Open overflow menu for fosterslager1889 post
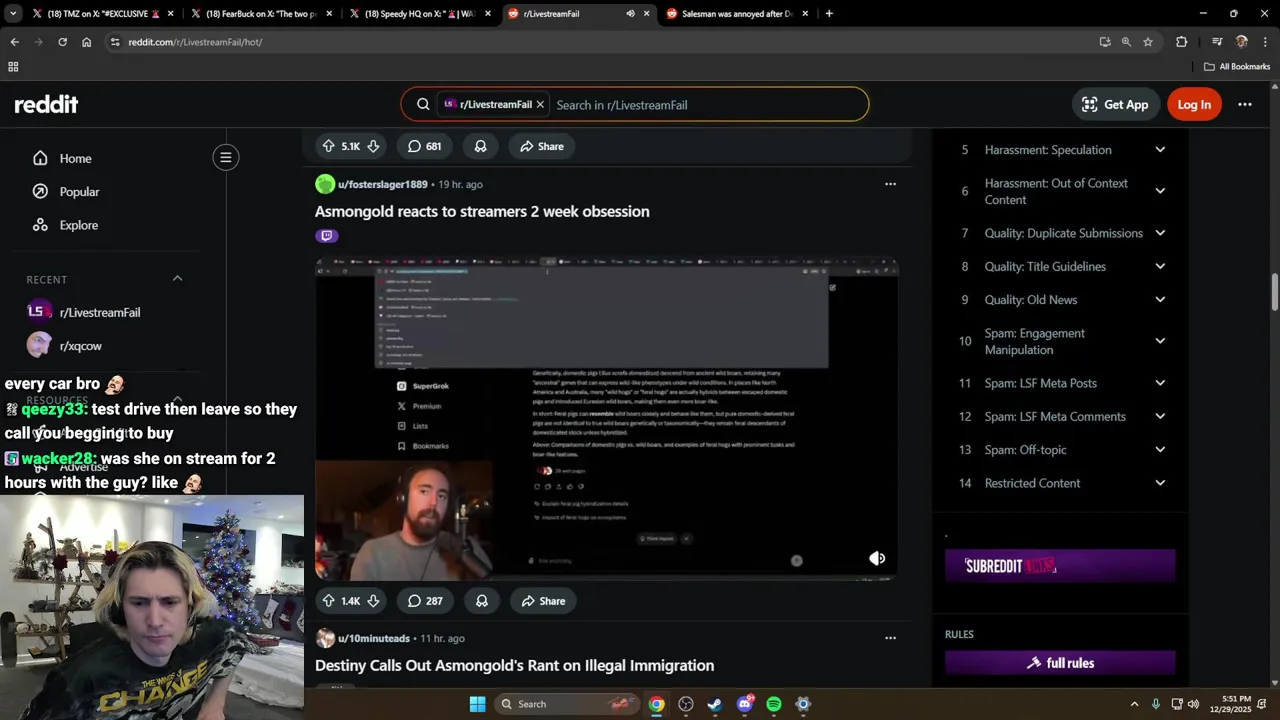 [890, 184]
